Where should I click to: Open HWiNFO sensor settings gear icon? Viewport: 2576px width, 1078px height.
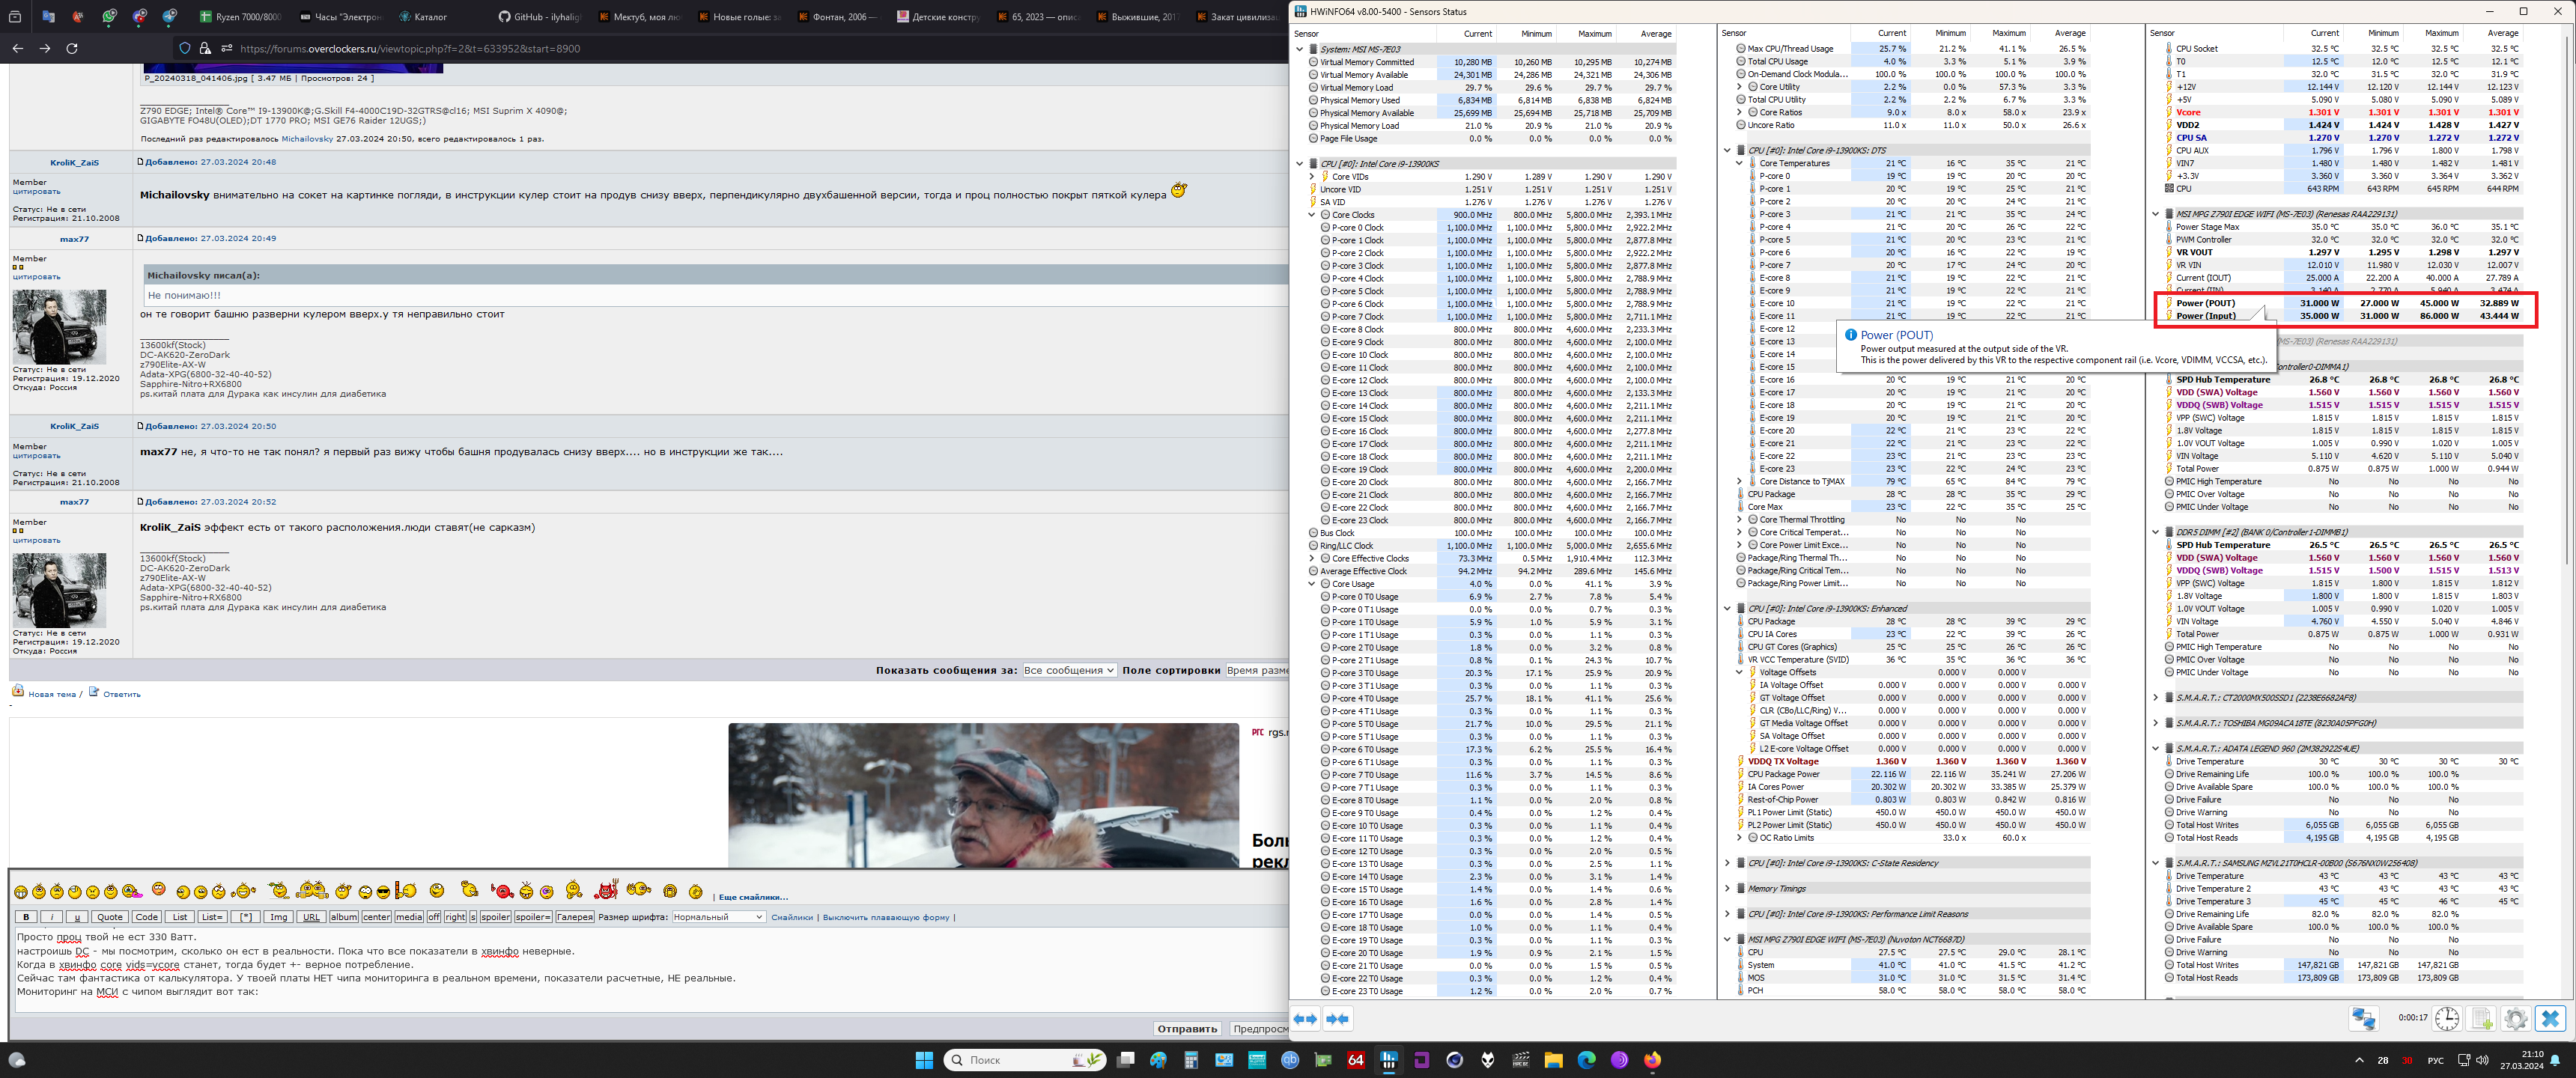coord(2515,1018)
